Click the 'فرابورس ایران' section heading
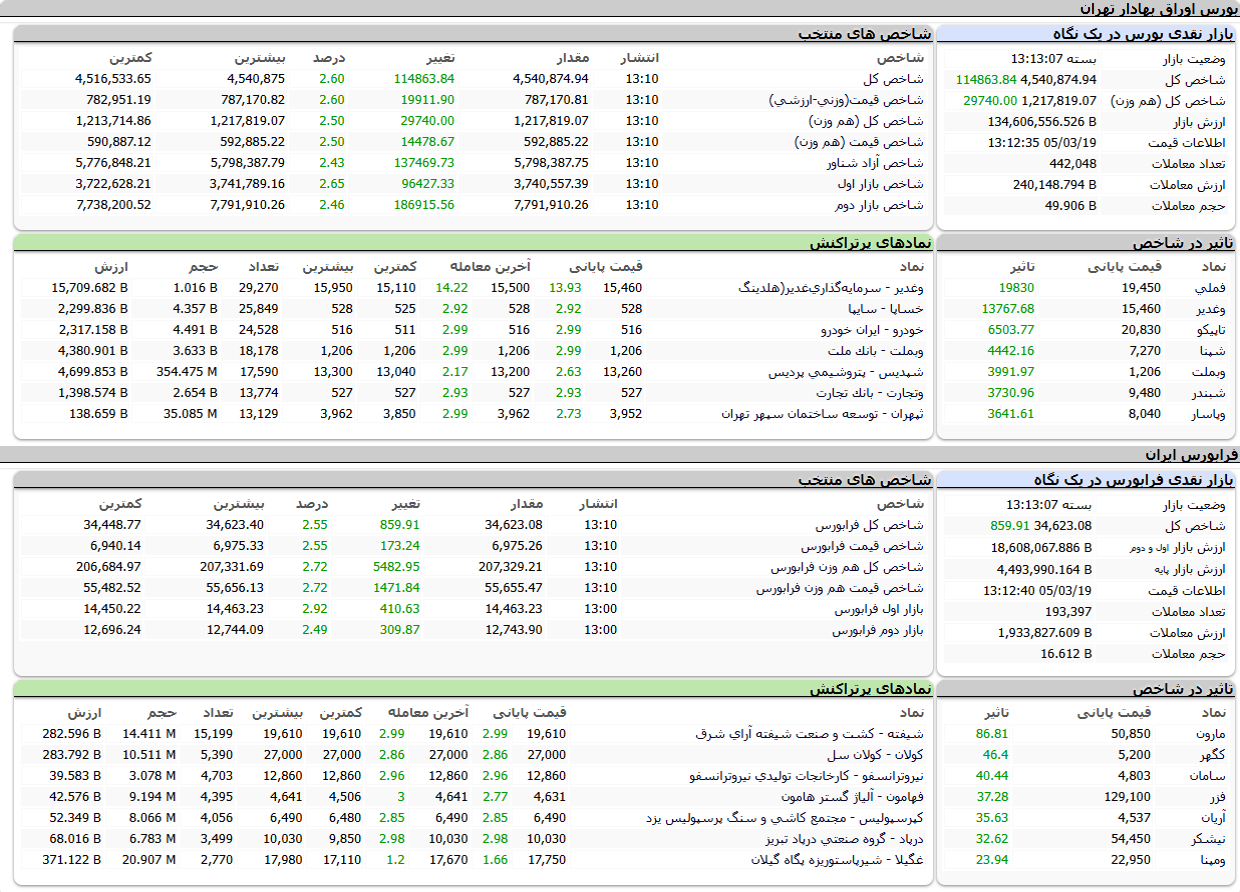Image resolution: width=1240 pixels, height=892 pixels. point(1190,454)
